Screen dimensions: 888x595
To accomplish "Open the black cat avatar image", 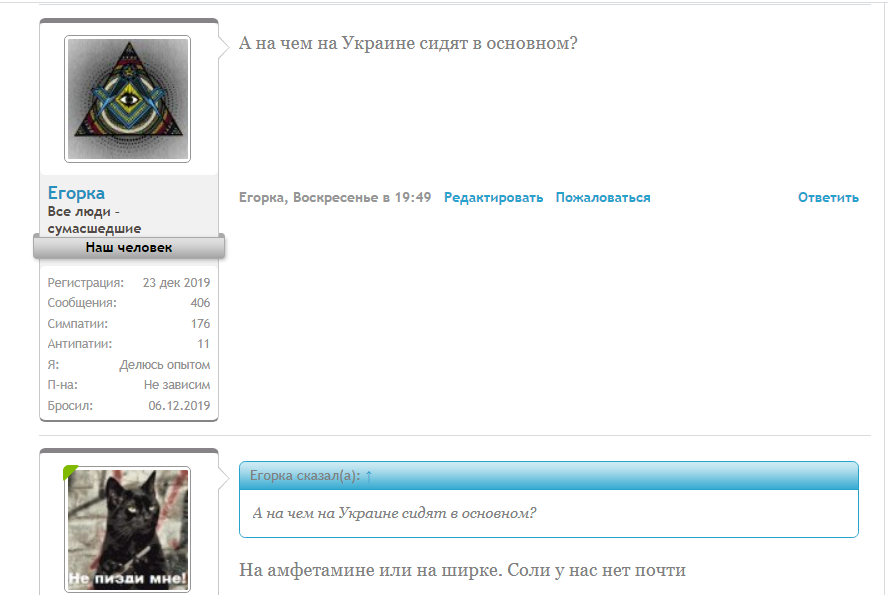I will click(x=128, y=530).
